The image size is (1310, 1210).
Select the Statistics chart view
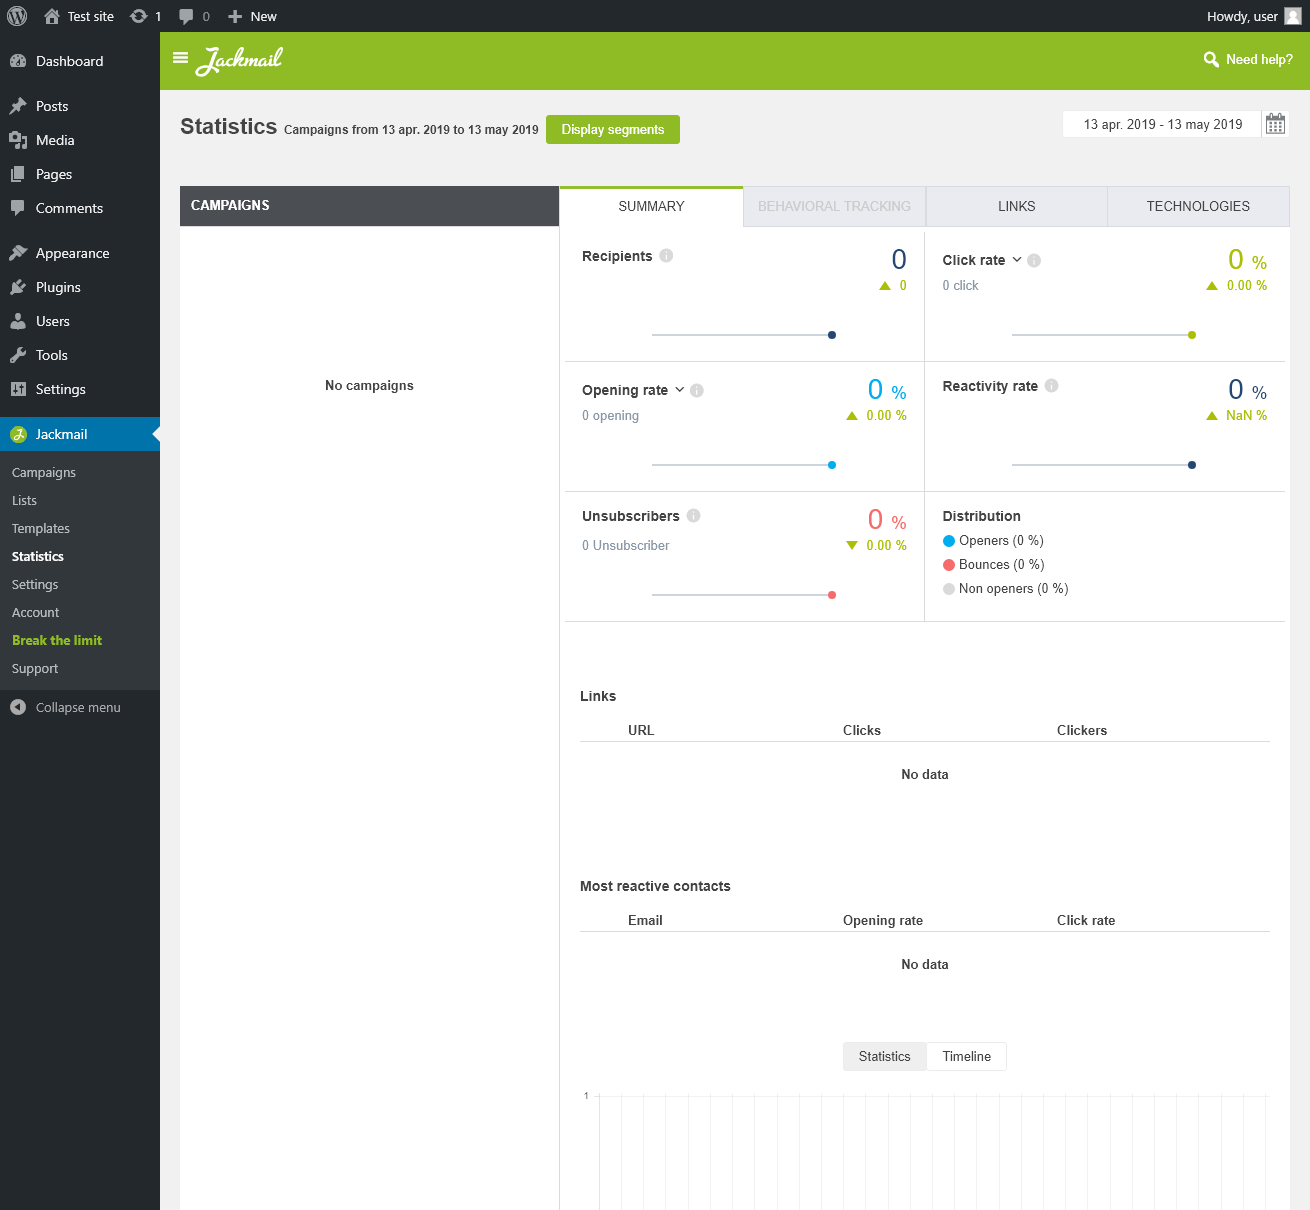885,1056
